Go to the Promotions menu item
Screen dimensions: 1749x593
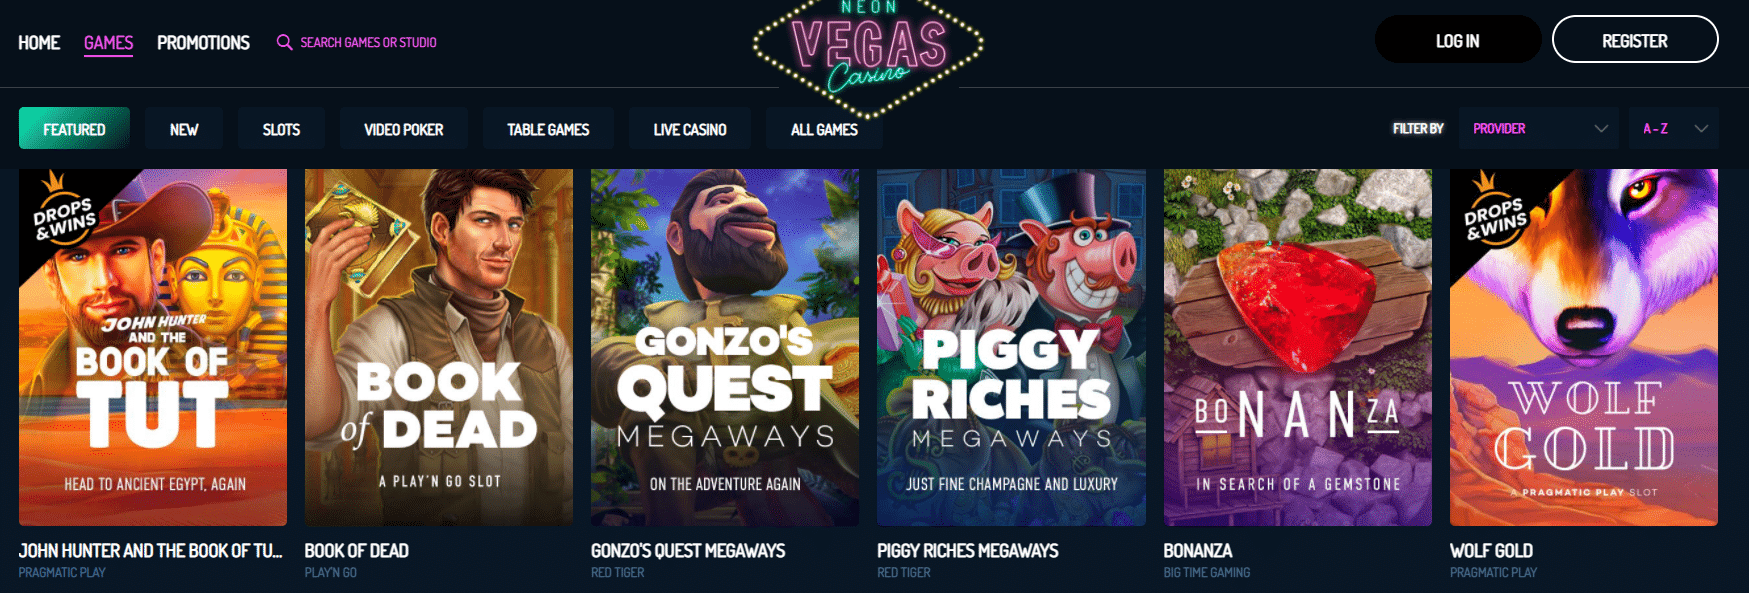click(x=203, y=42)
